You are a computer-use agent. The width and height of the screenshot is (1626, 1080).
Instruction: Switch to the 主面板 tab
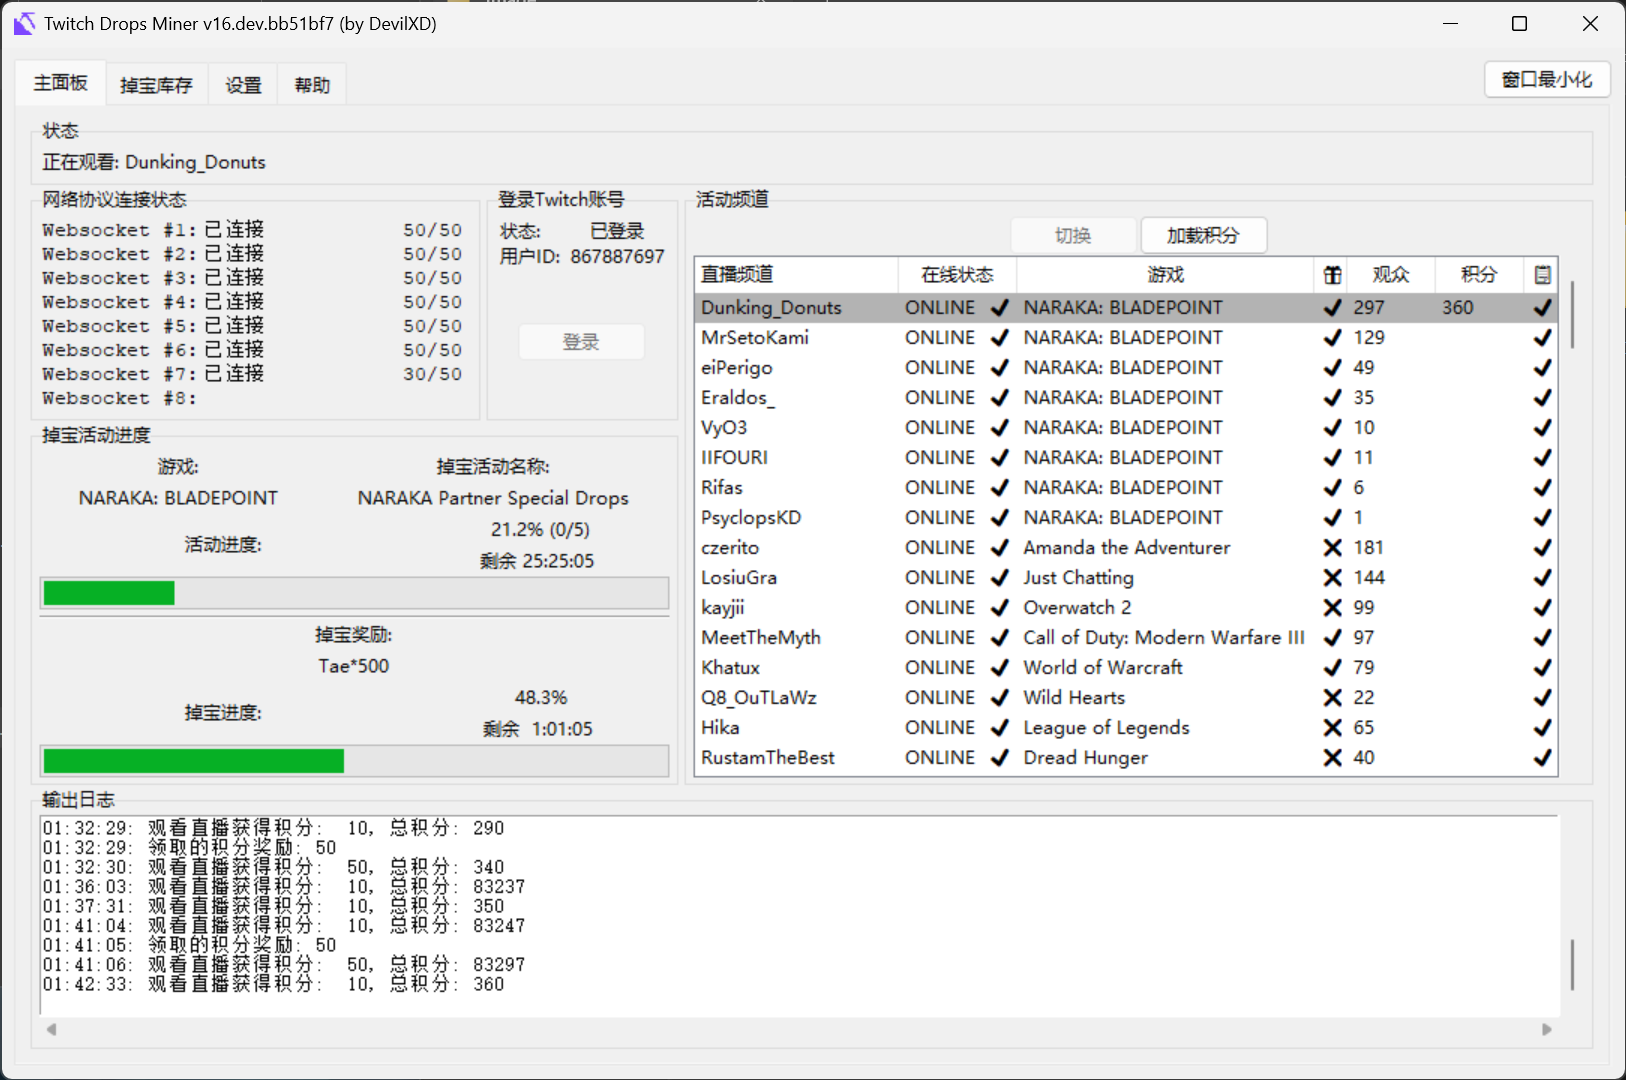pos(61,83)
